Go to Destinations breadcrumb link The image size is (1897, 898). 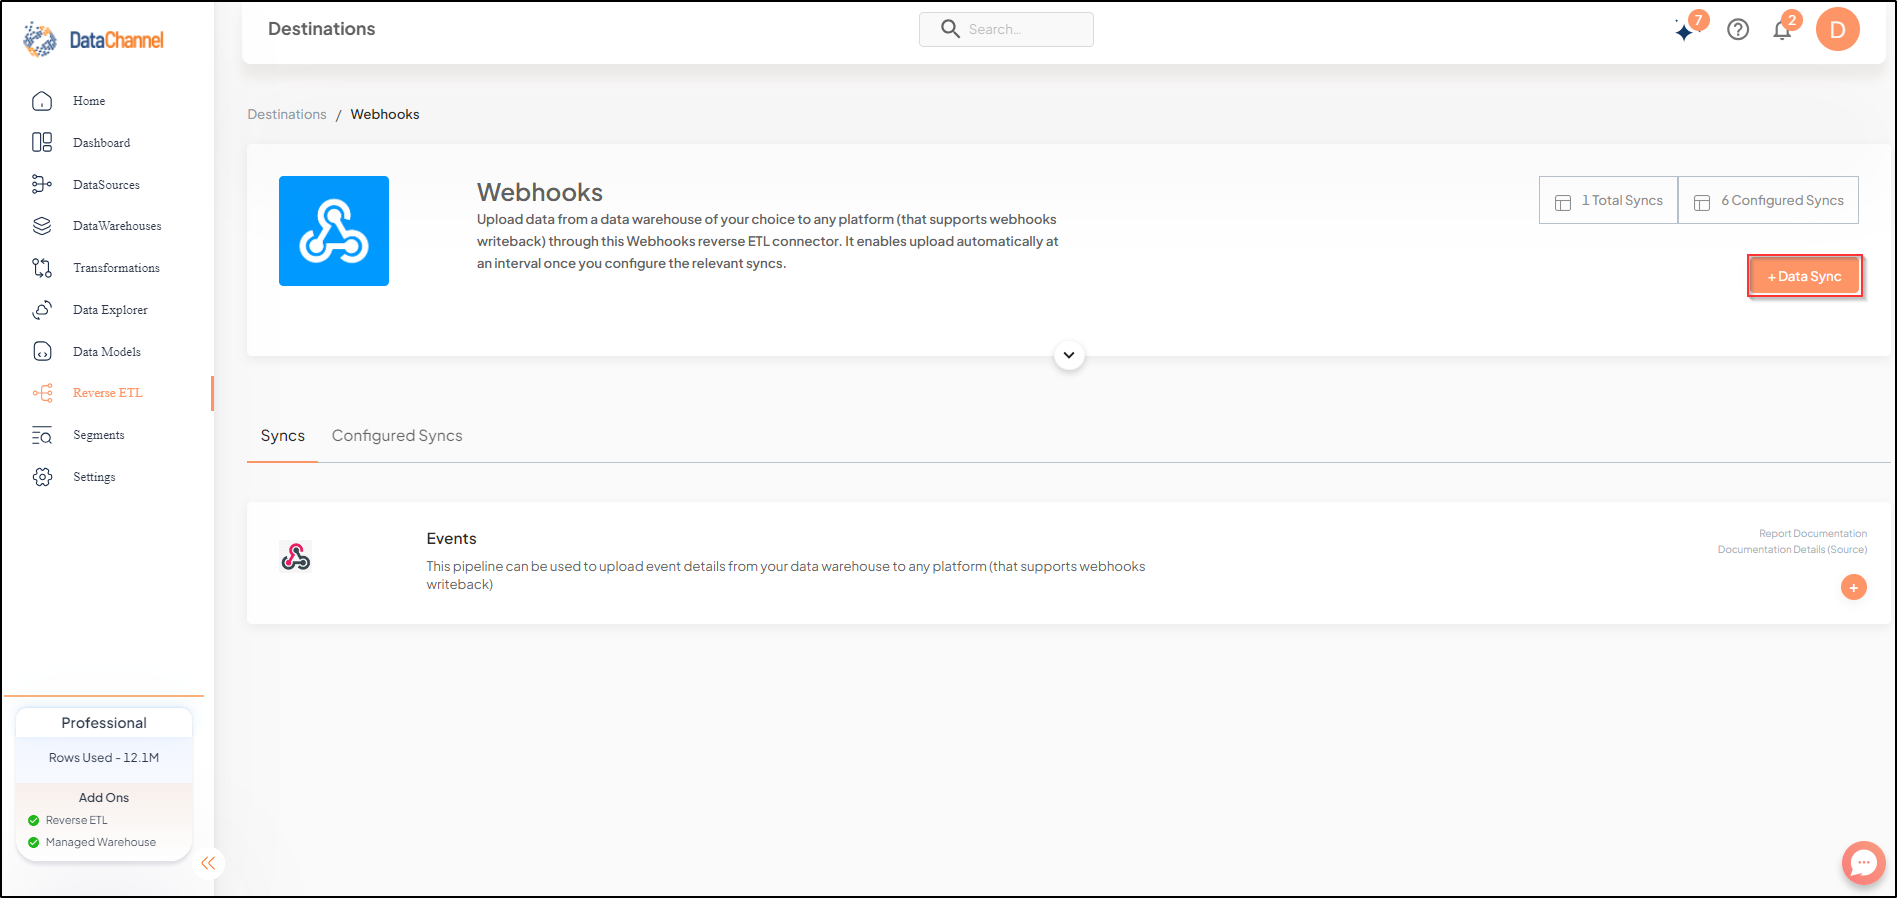click(x=287, y=114)
